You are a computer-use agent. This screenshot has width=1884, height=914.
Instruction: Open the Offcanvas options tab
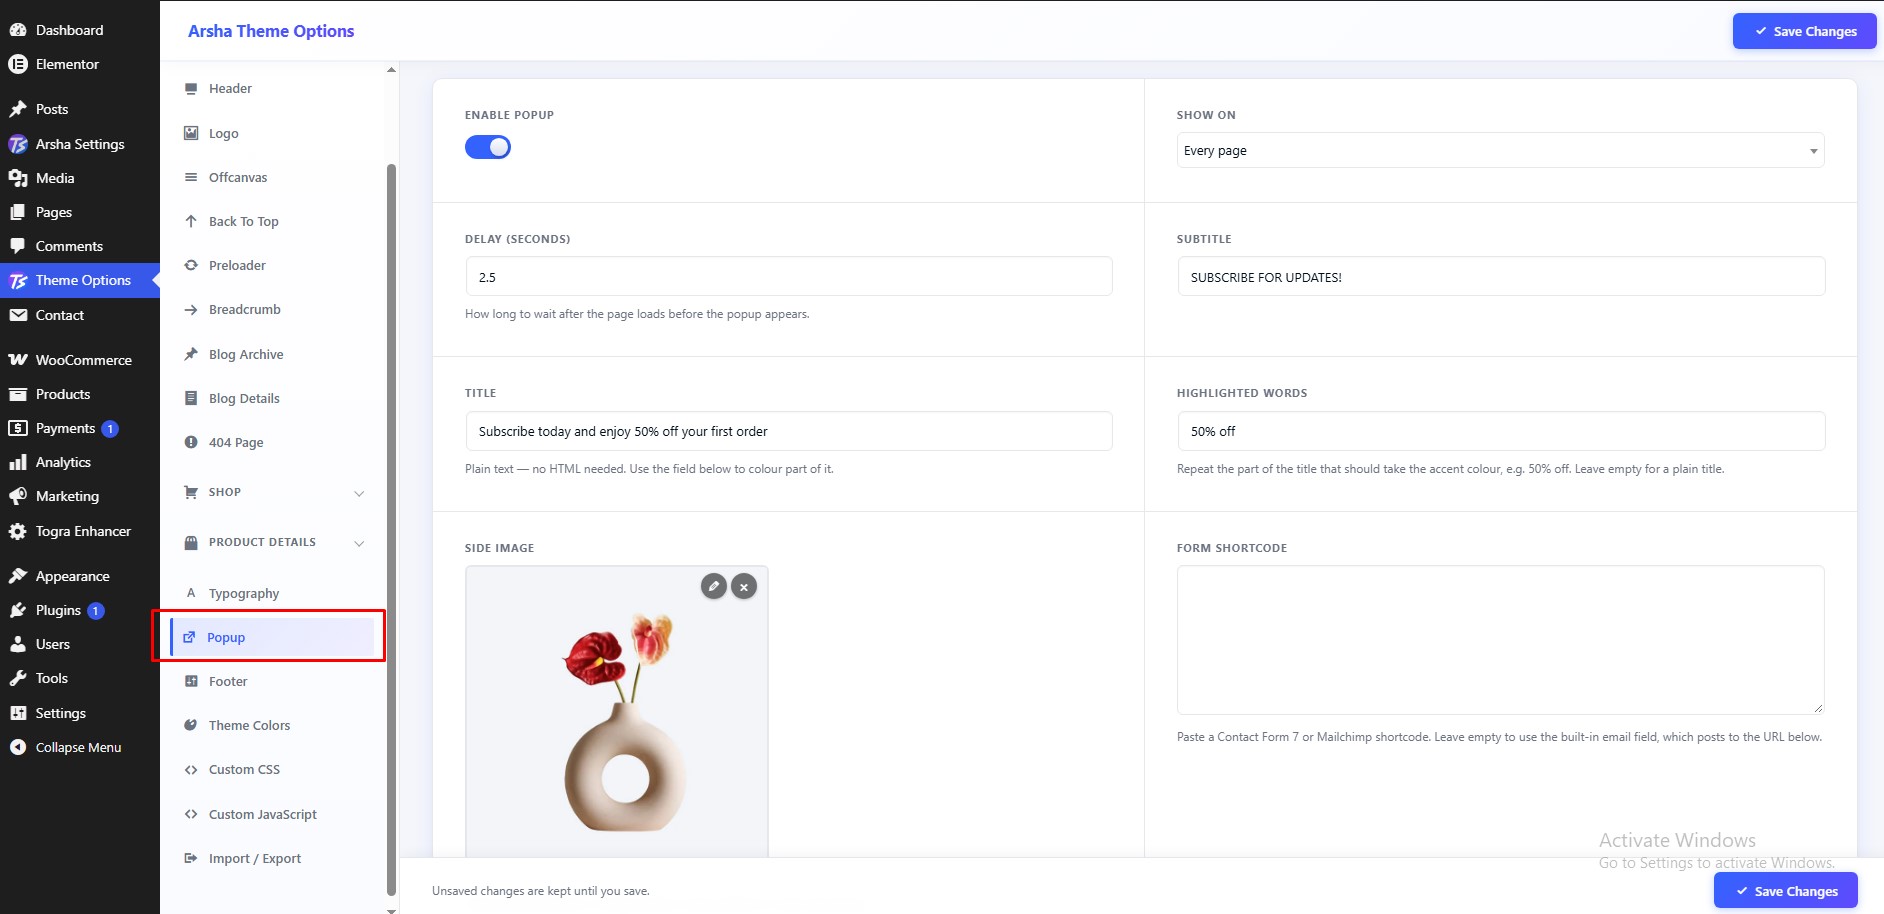[x=272, y=177]
